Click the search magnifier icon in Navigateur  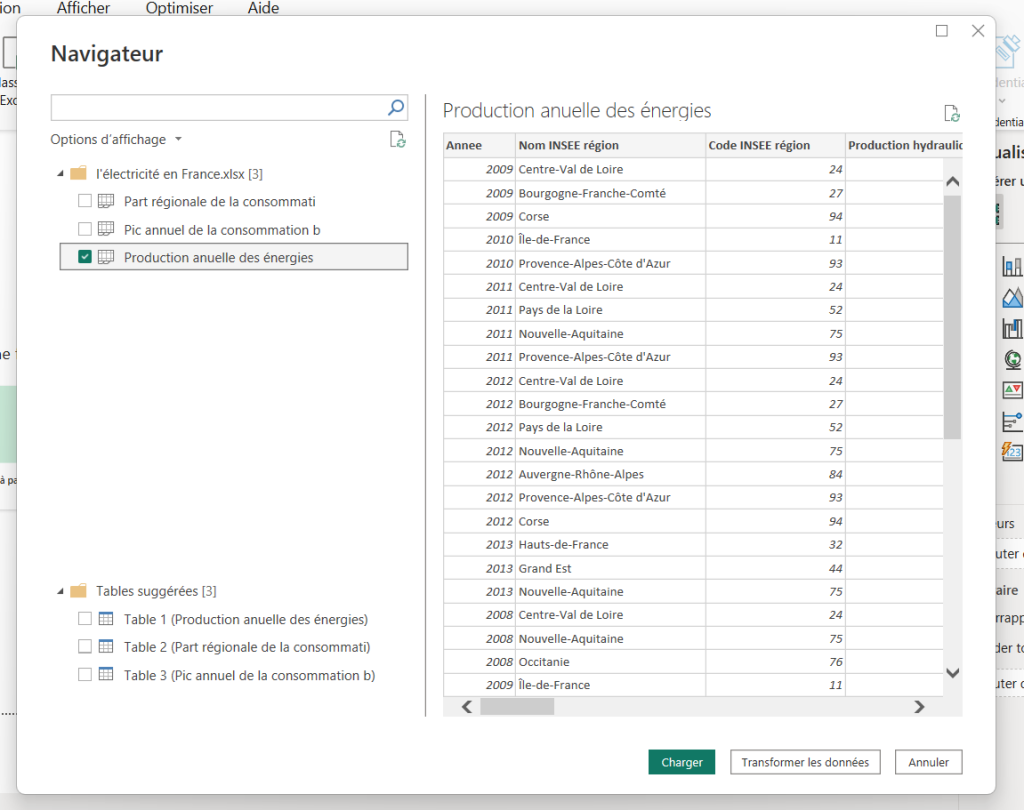tap(396, 107)
